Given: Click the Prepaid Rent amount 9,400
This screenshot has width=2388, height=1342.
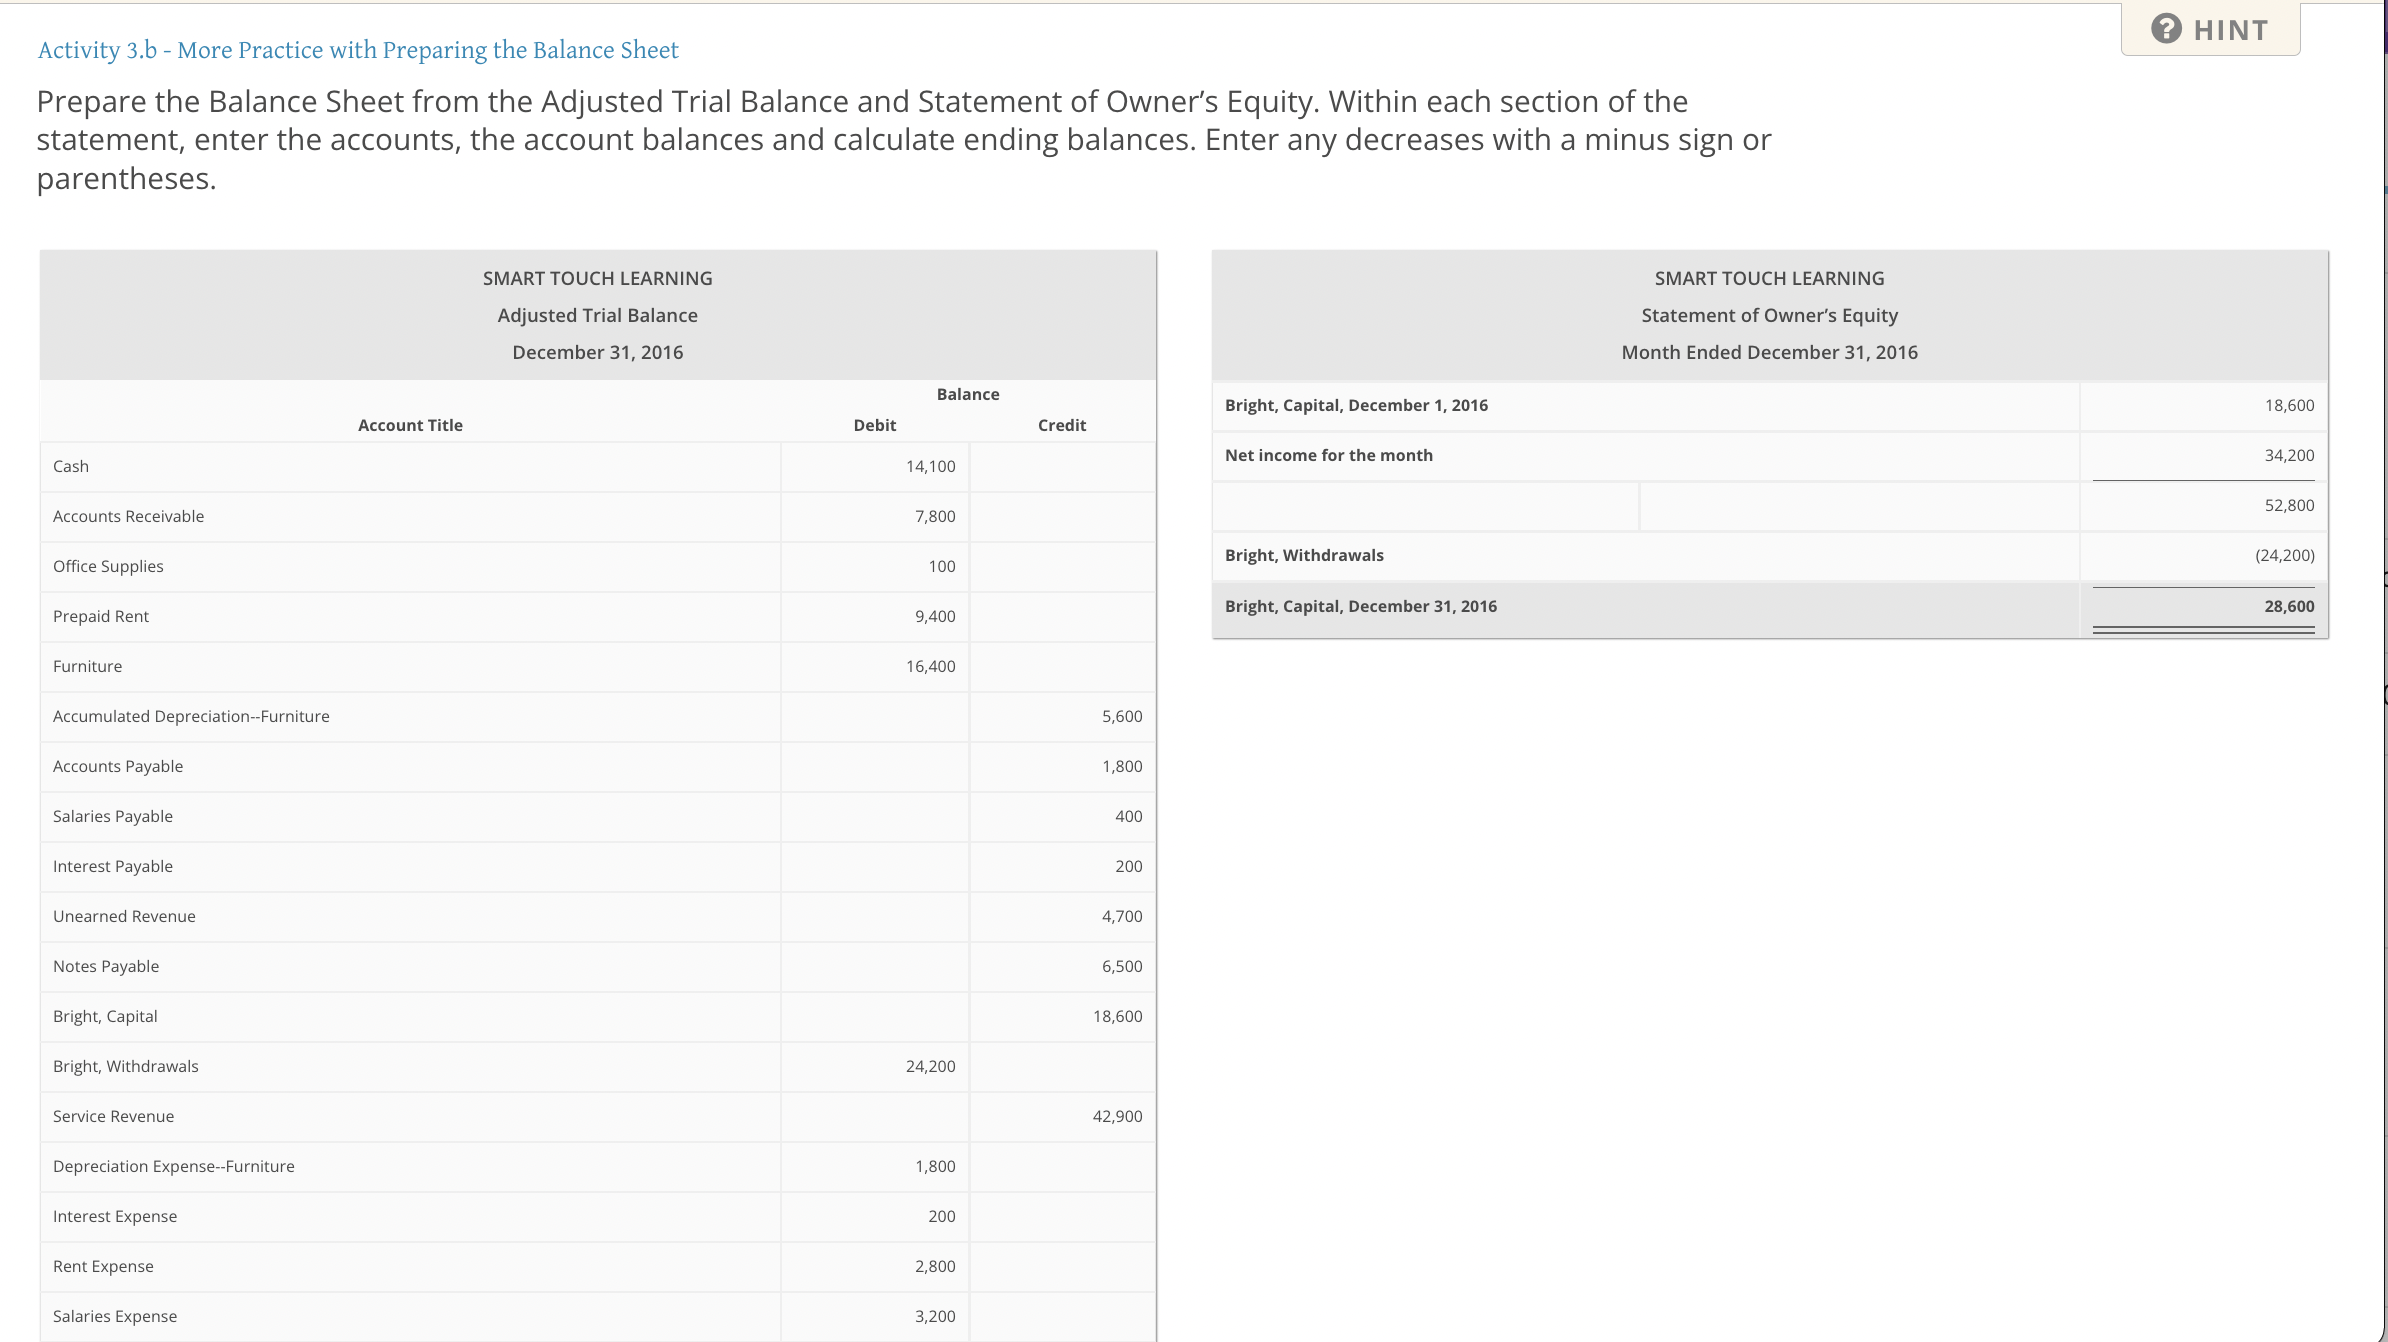Looking at the screenshot, I should (935, 616).
